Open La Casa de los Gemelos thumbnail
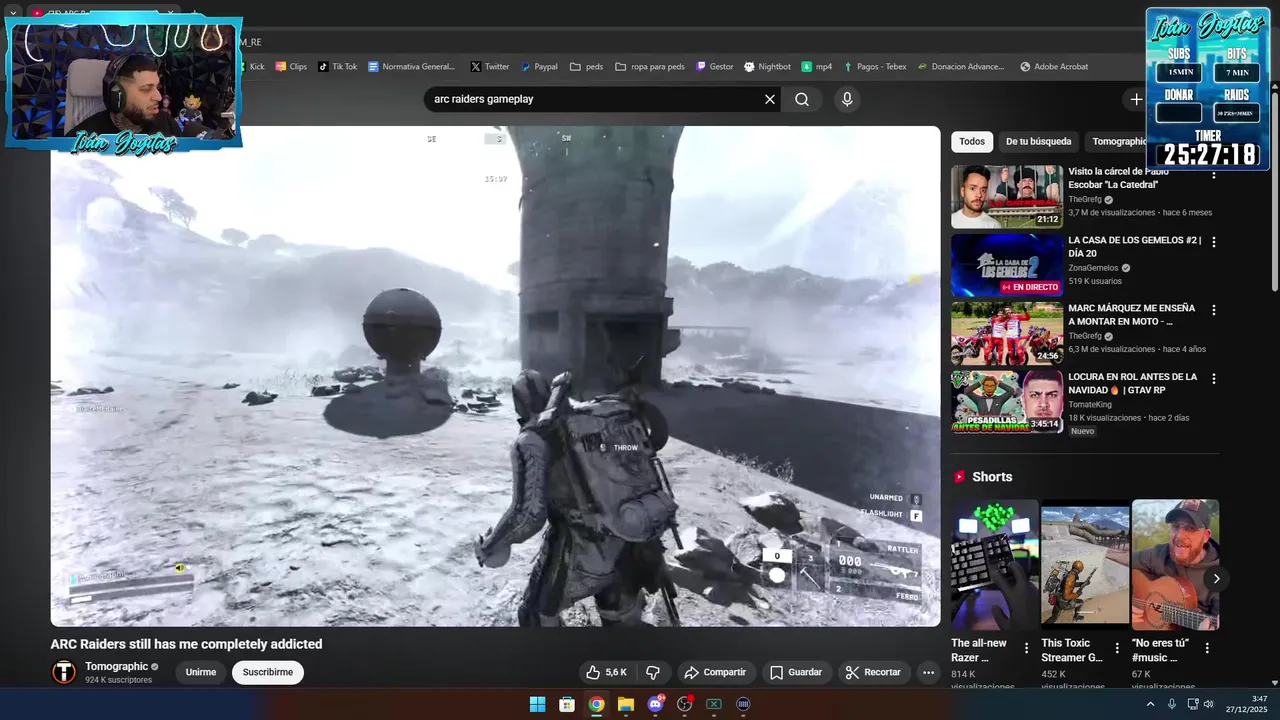 click(x=1007, y=265)
